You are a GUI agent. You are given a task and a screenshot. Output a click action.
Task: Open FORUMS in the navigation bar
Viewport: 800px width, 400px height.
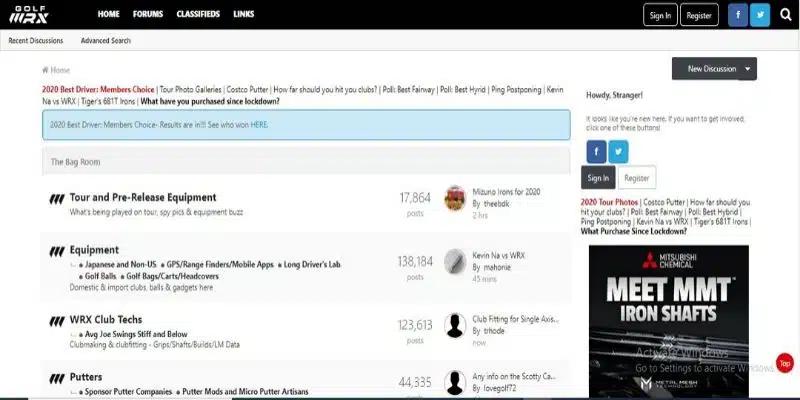(148, 14)
